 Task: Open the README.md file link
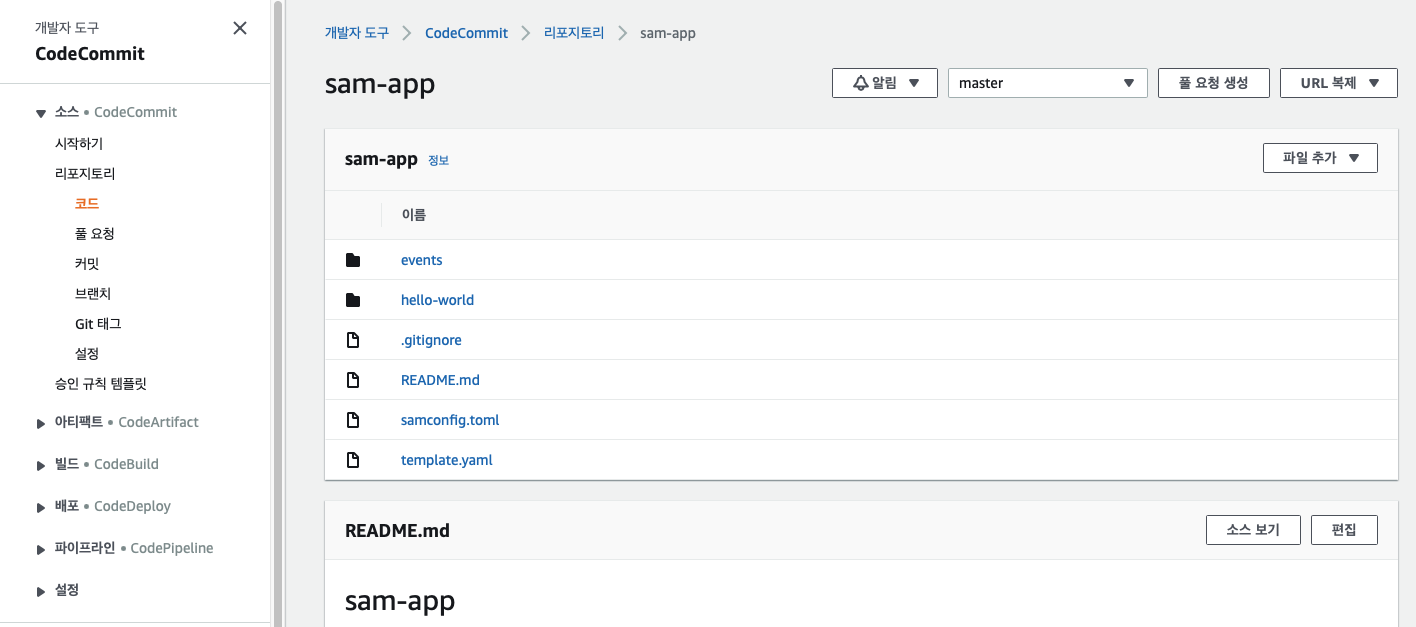440,380
